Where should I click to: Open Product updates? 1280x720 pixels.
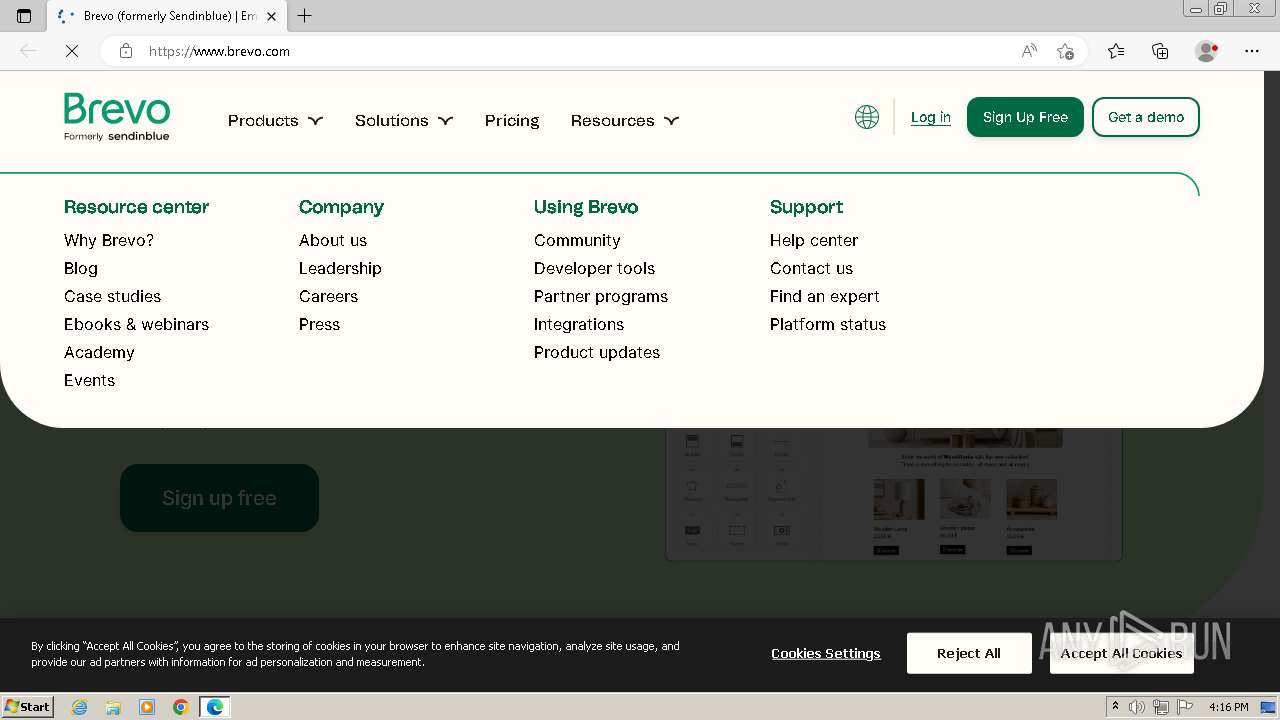point(597,352)
